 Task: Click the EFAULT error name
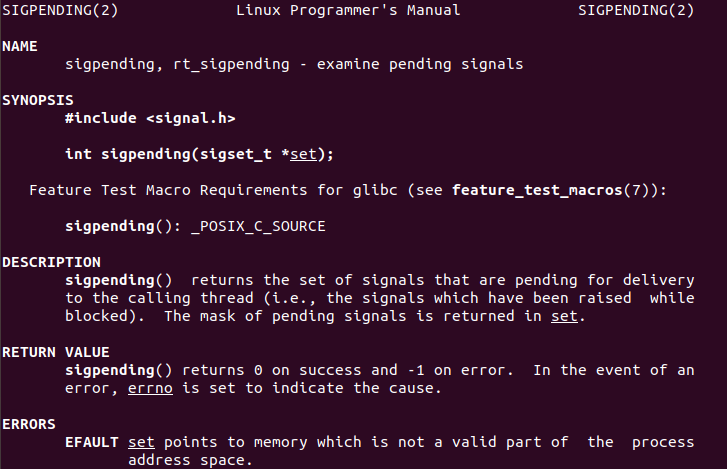[x=91, y=442]
